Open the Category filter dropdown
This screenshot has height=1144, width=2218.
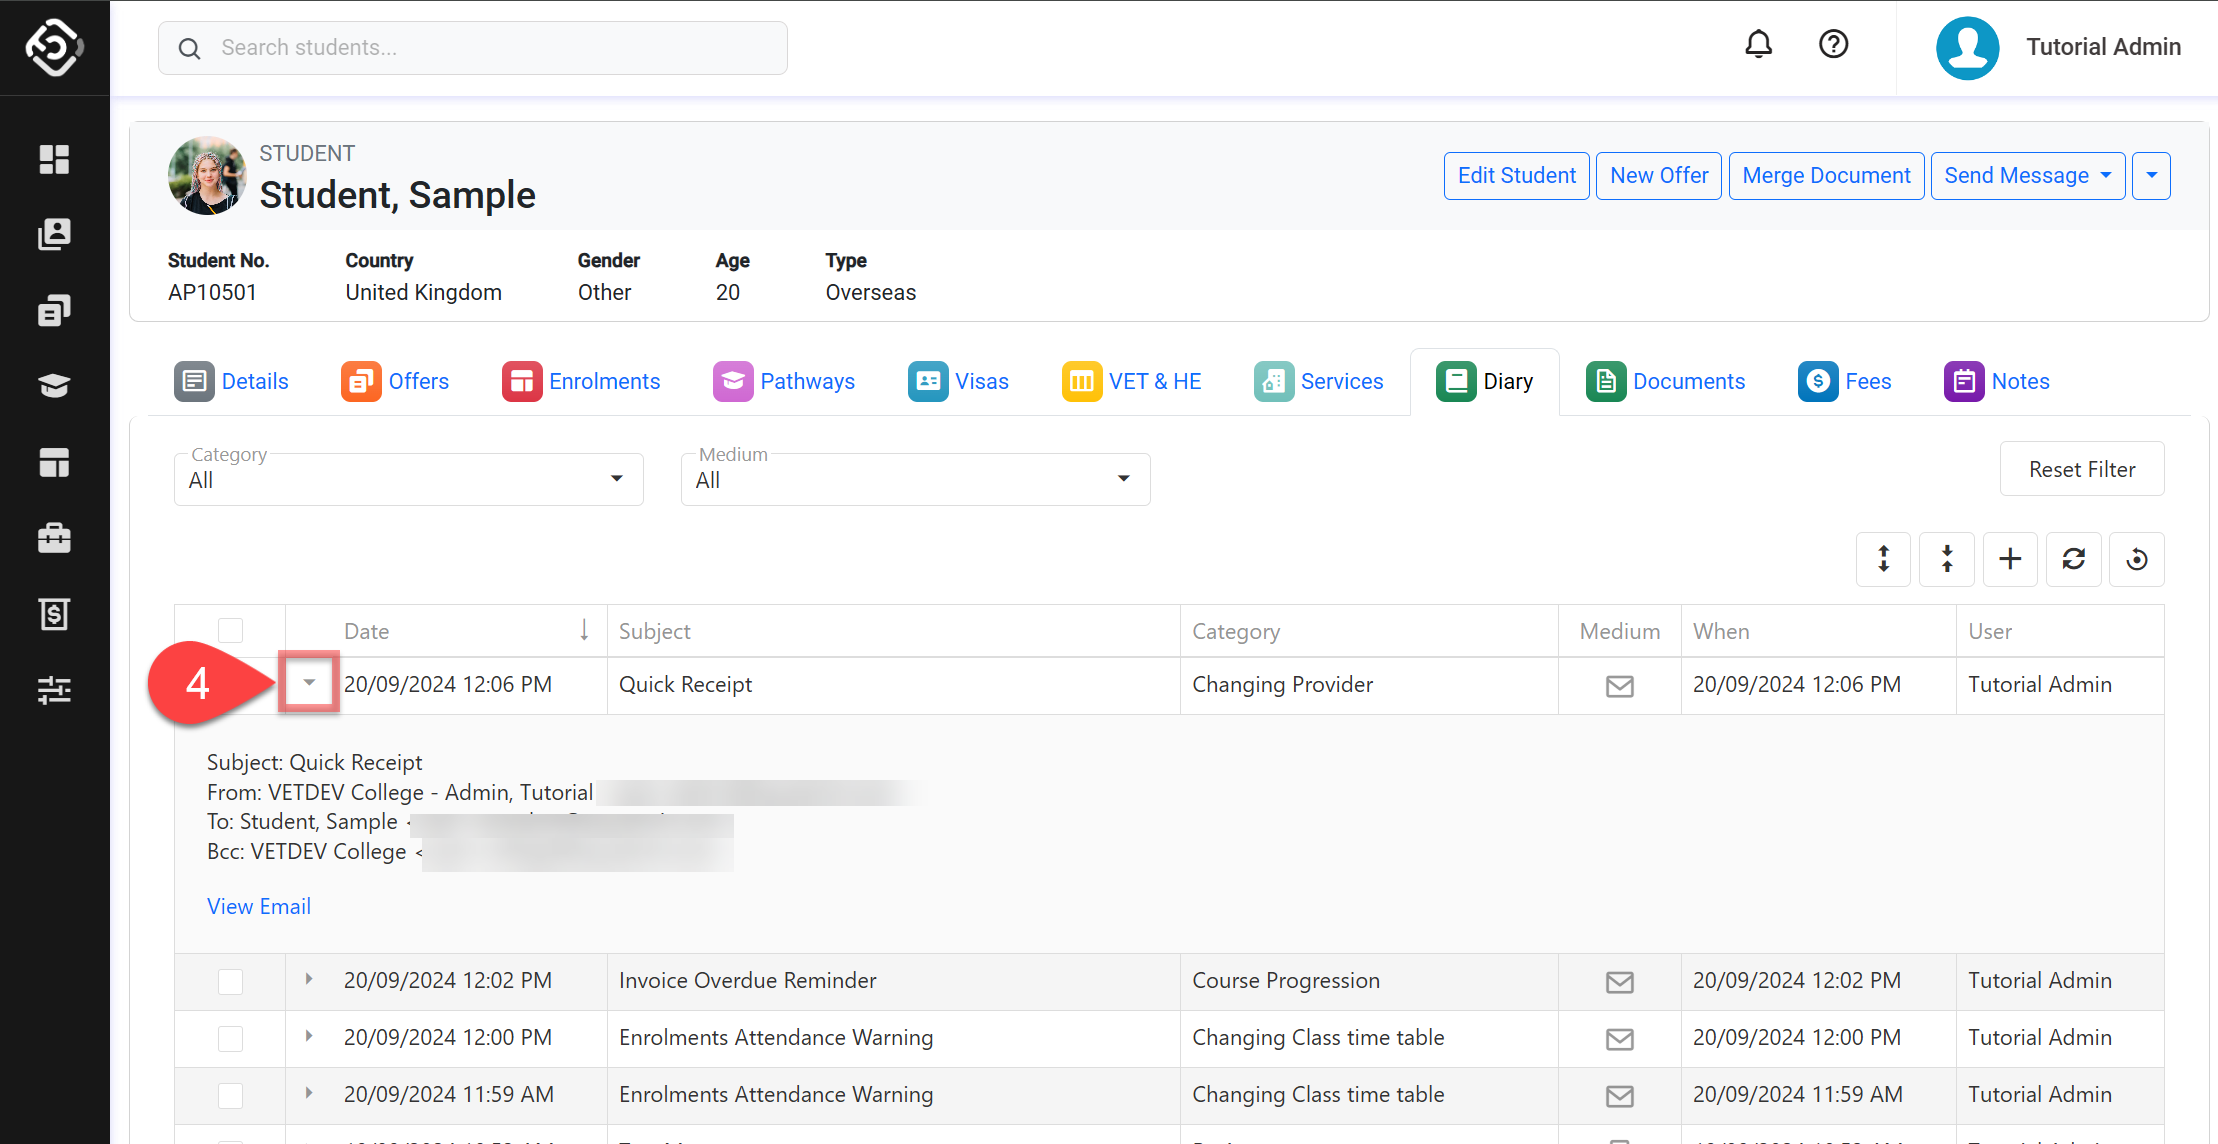(408, 480)
